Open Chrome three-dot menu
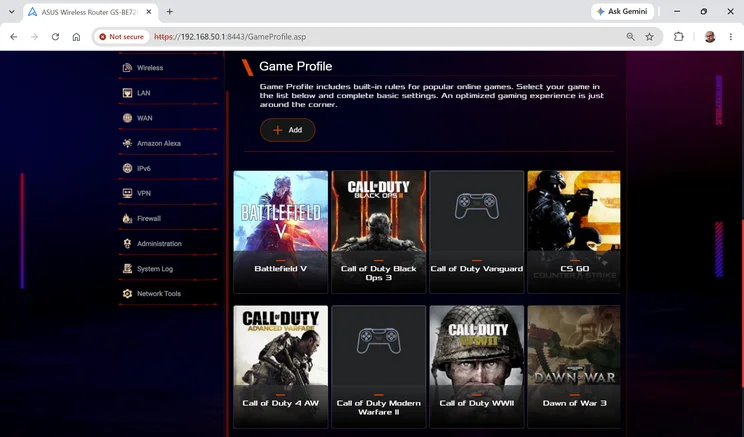 (731, 37)
